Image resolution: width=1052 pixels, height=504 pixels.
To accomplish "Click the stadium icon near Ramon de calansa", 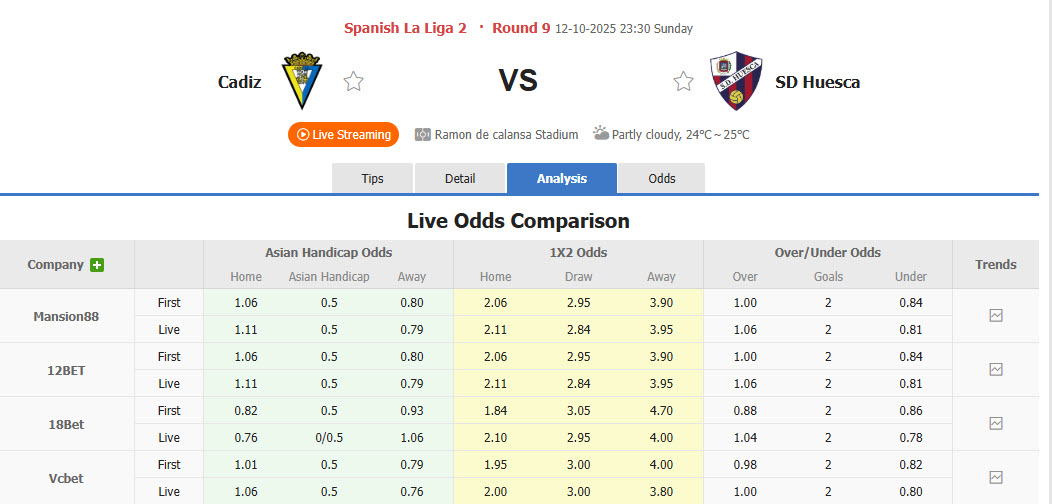I will (422, 134).
